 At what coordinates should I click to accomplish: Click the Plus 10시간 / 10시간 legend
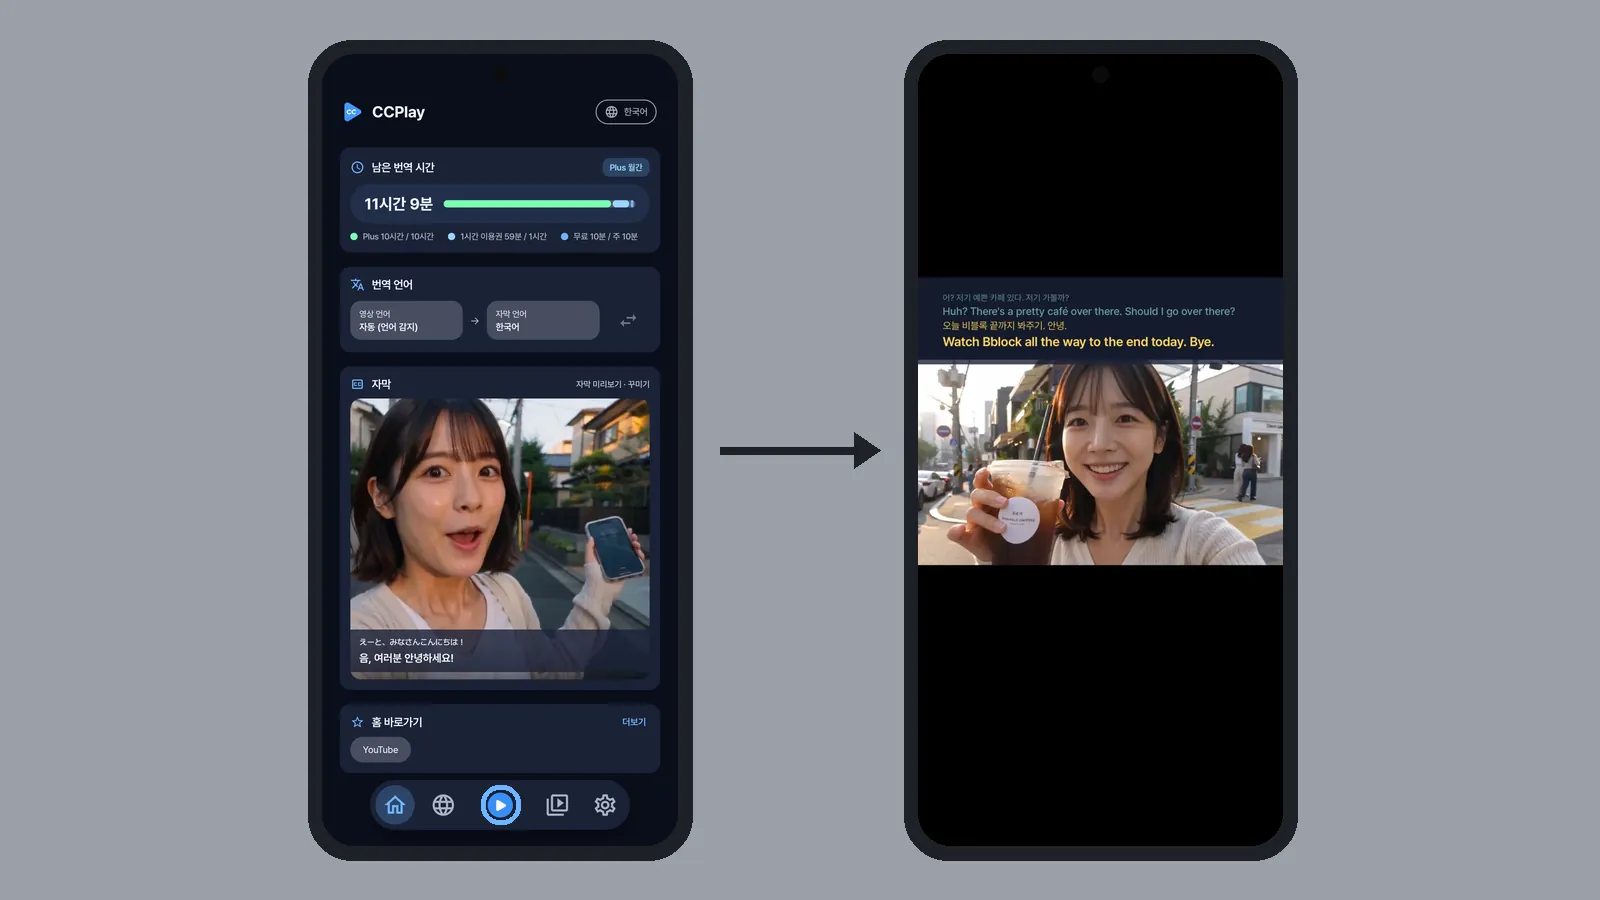click(x=392, y=237)
